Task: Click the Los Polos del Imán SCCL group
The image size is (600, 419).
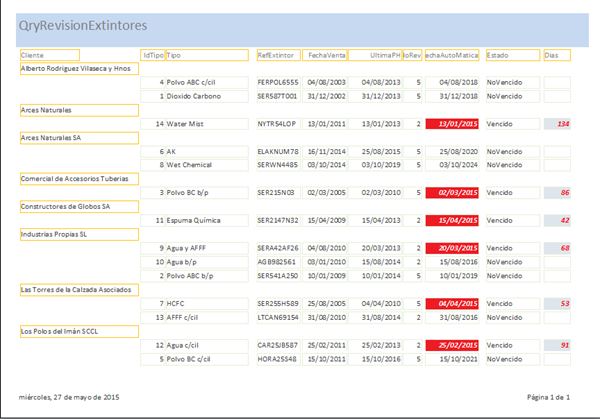Action: tap(78, 330)
